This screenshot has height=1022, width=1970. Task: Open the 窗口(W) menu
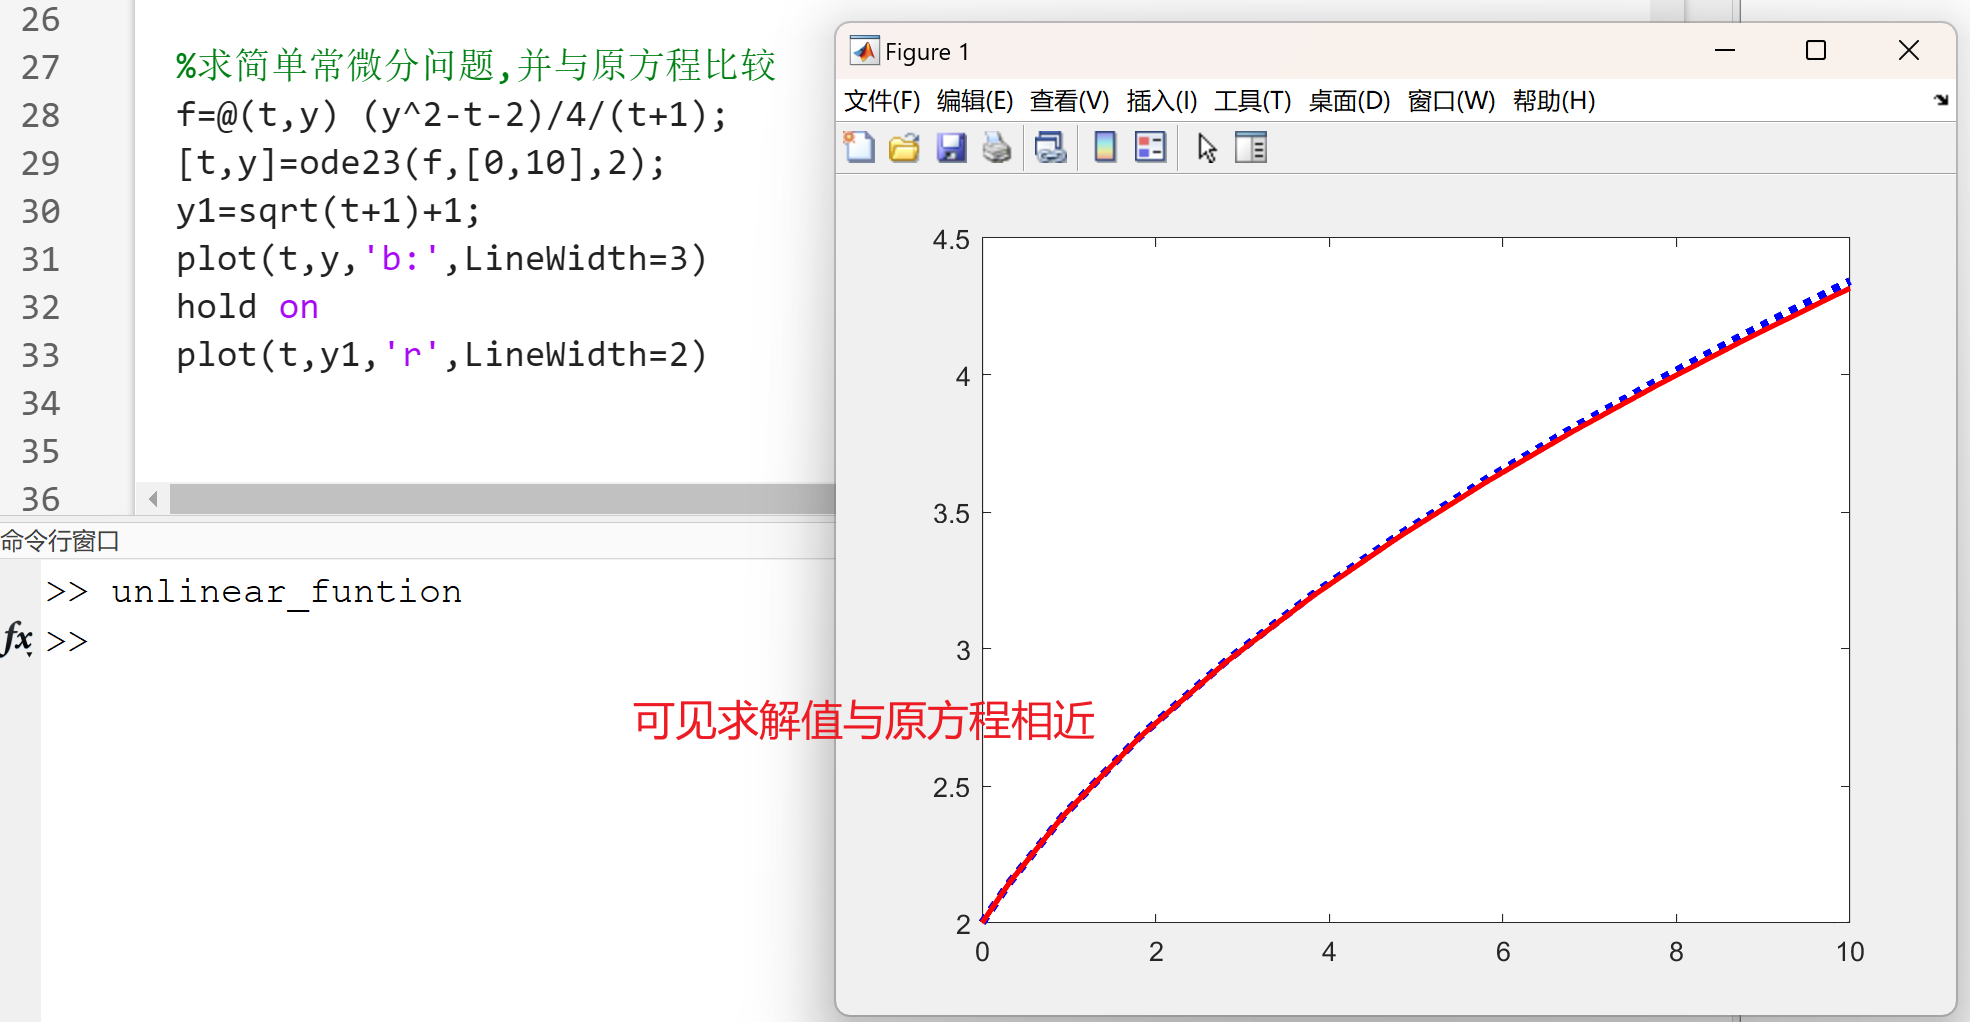1452,101
